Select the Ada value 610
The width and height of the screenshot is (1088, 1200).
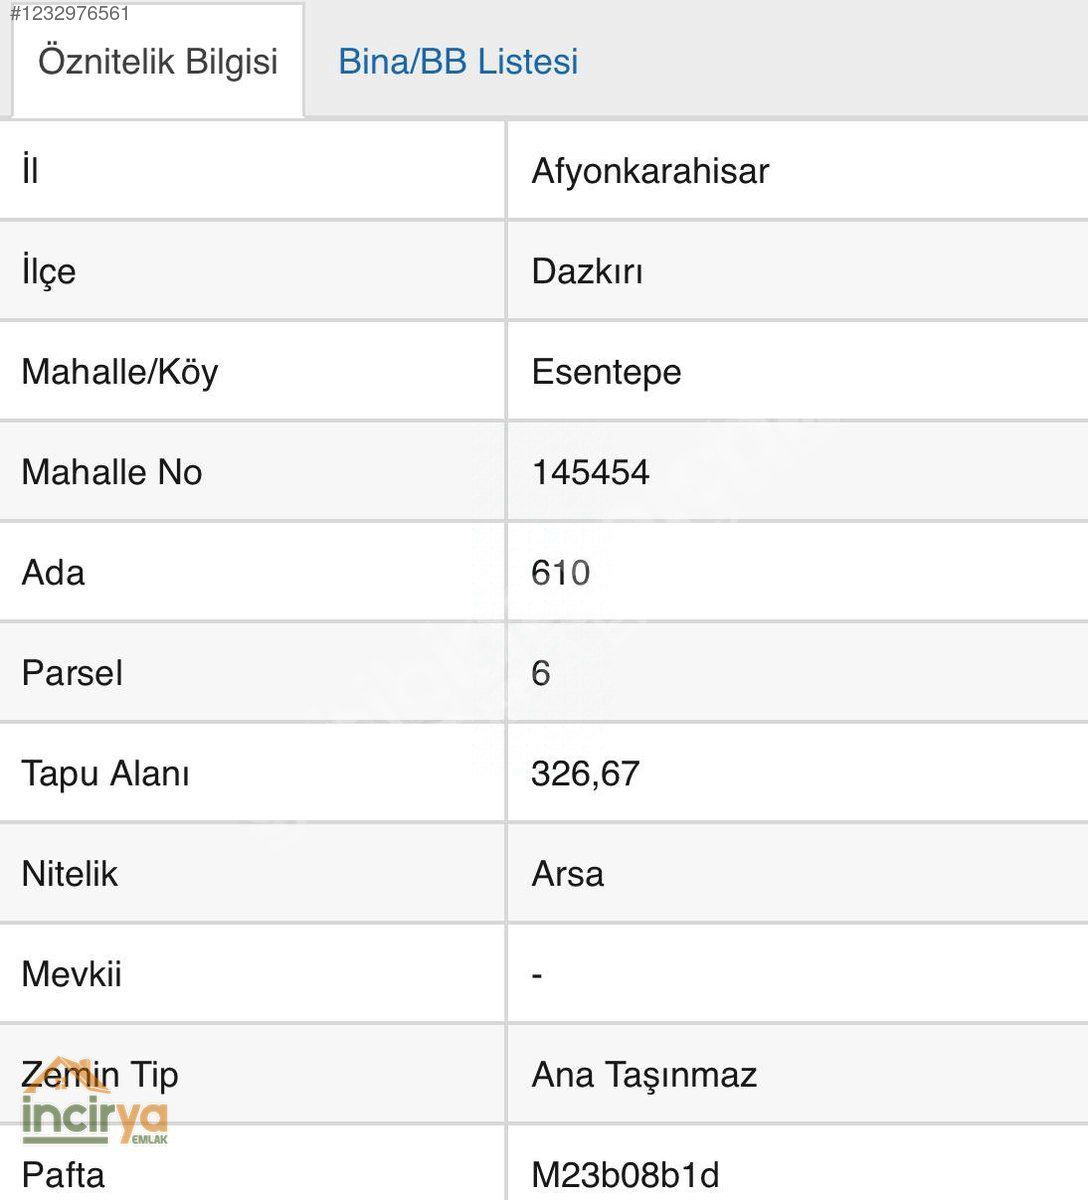[560, 573]
